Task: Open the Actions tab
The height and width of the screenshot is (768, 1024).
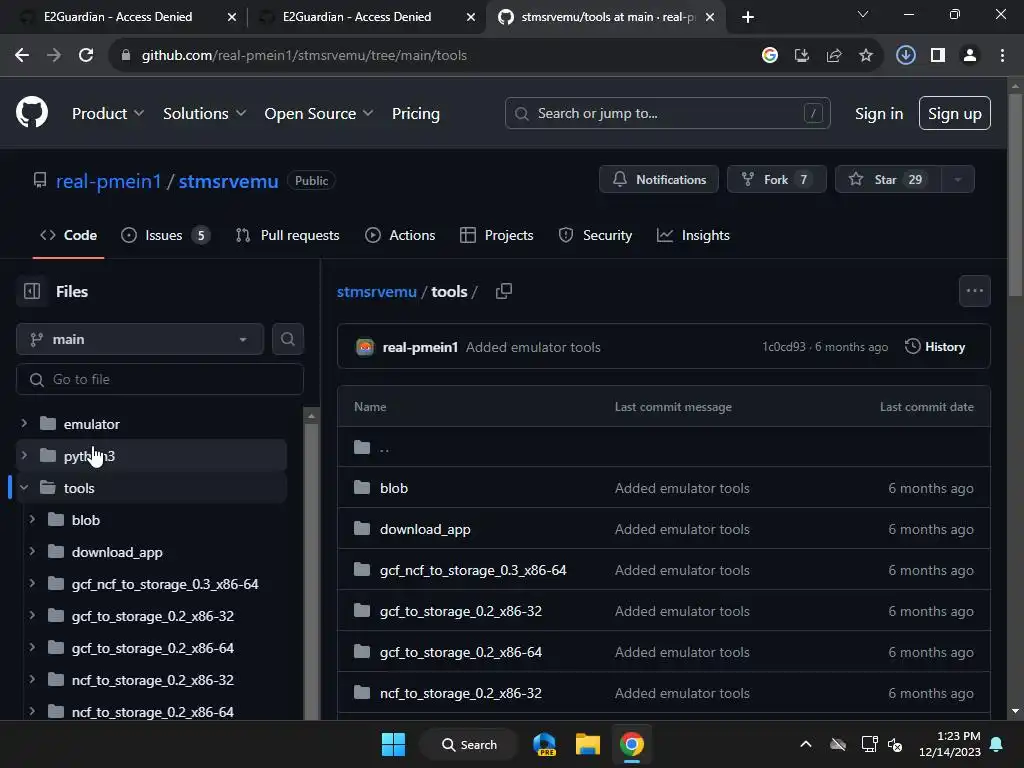Action: [x=400, y=235]
